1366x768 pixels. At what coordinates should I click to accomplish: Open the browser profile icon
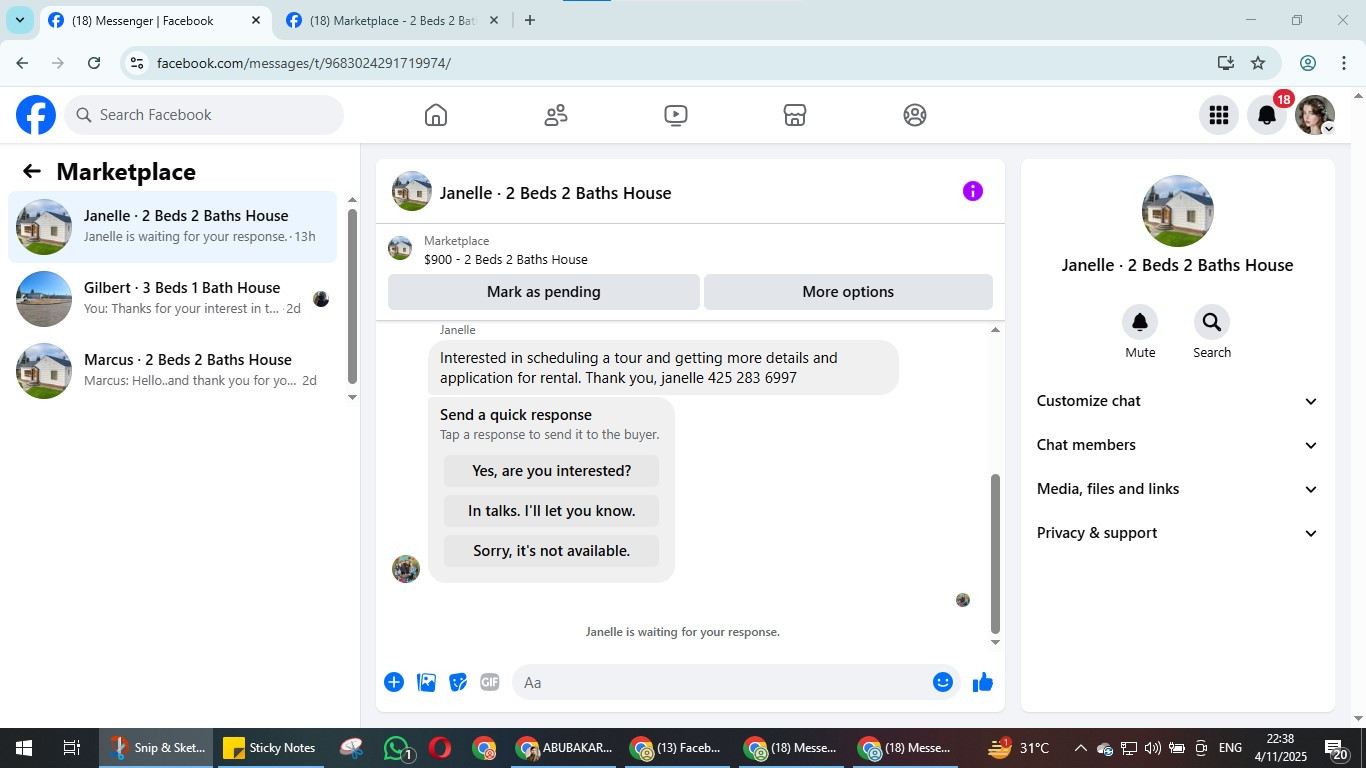[1308, 63]
